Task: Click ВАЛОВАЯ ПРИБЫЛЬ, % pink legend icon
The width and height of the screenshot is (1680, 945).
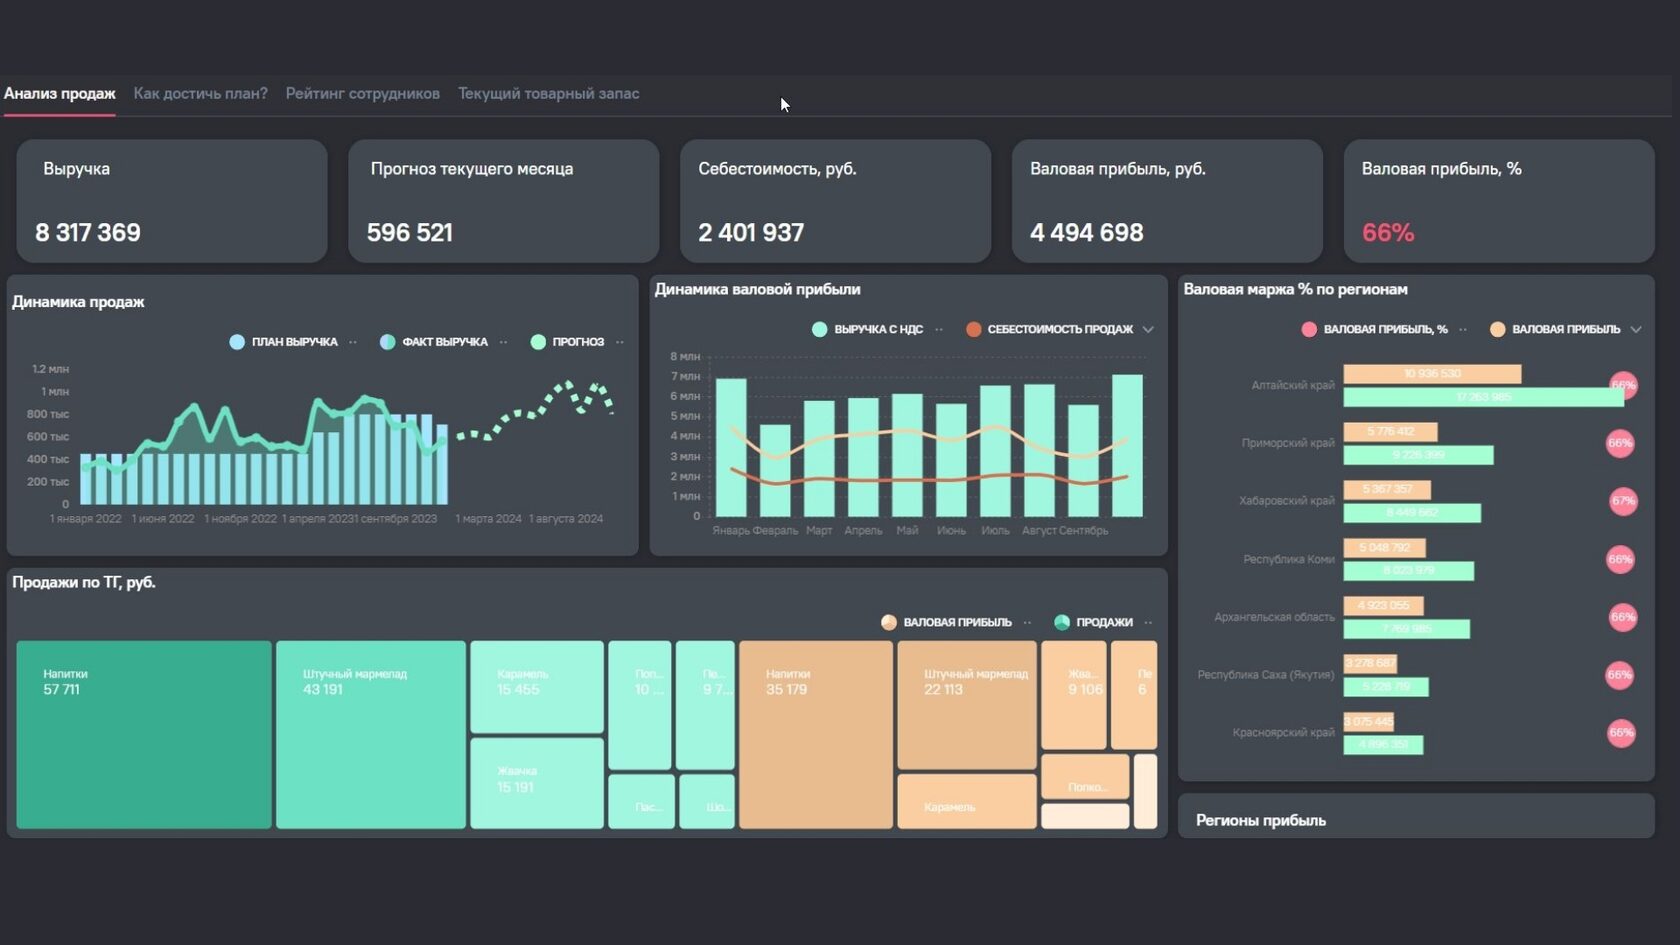Action: [x=1309, y=329]
